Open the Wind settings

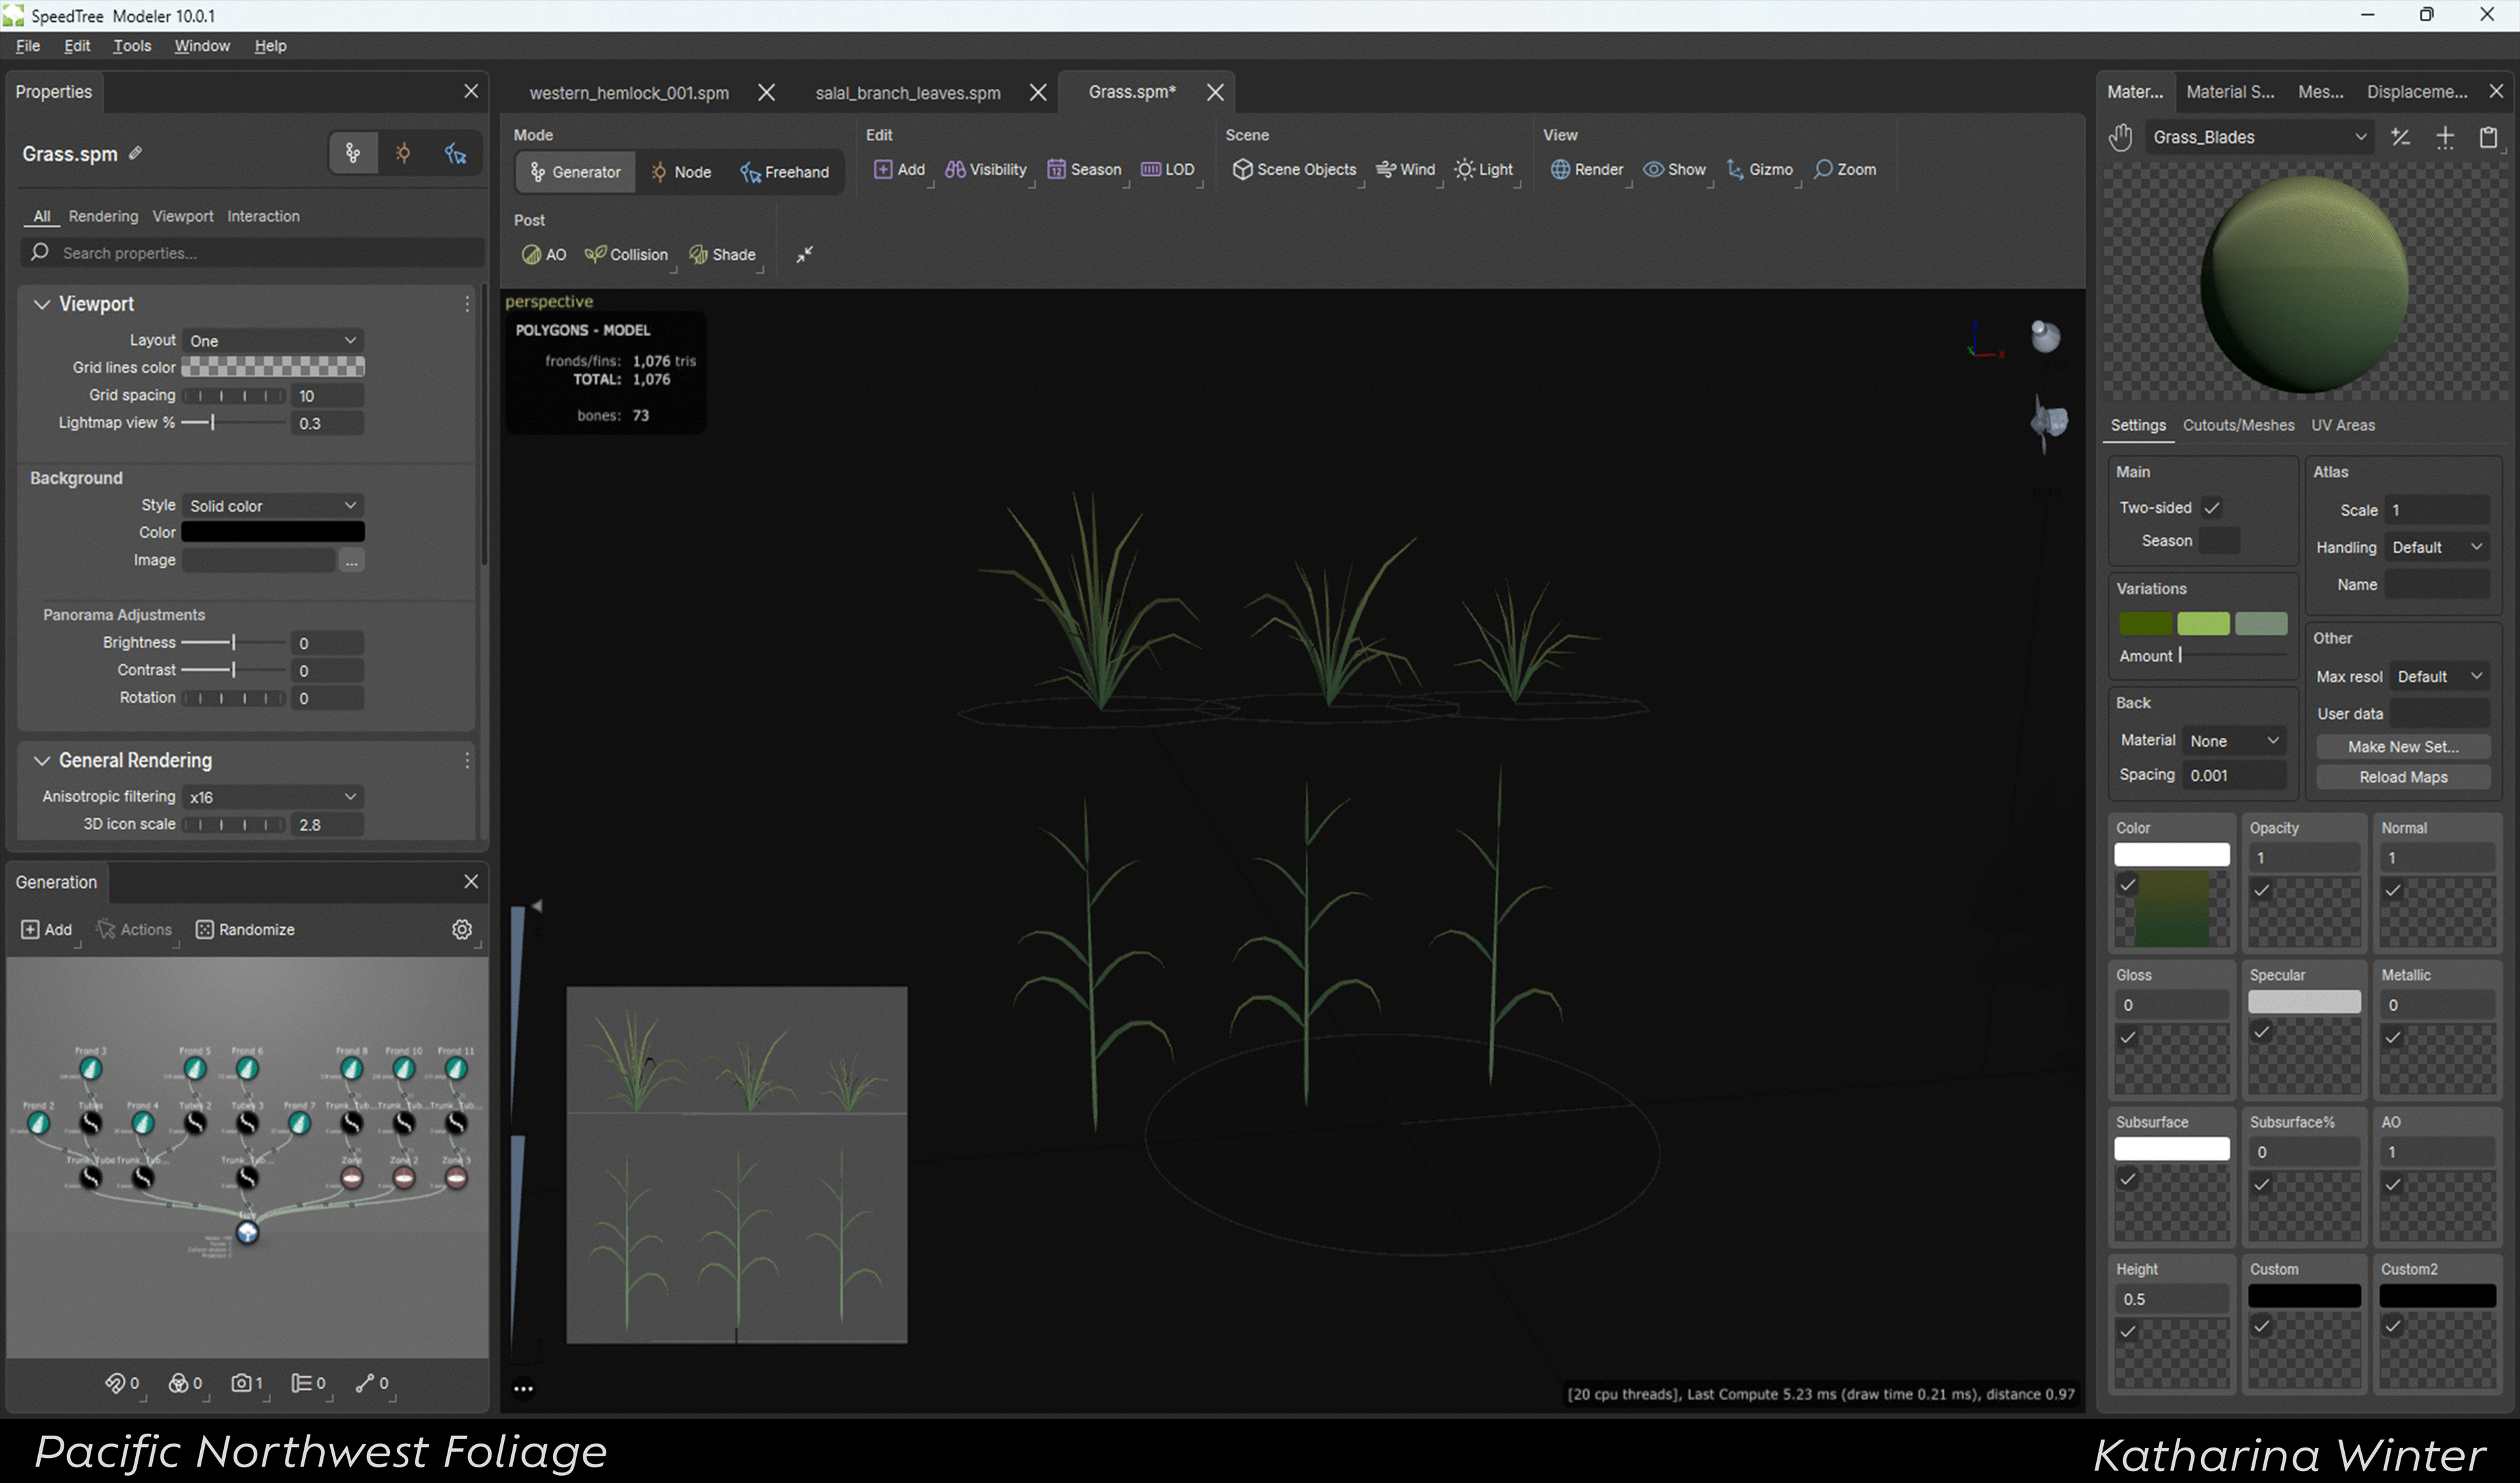1406,169
